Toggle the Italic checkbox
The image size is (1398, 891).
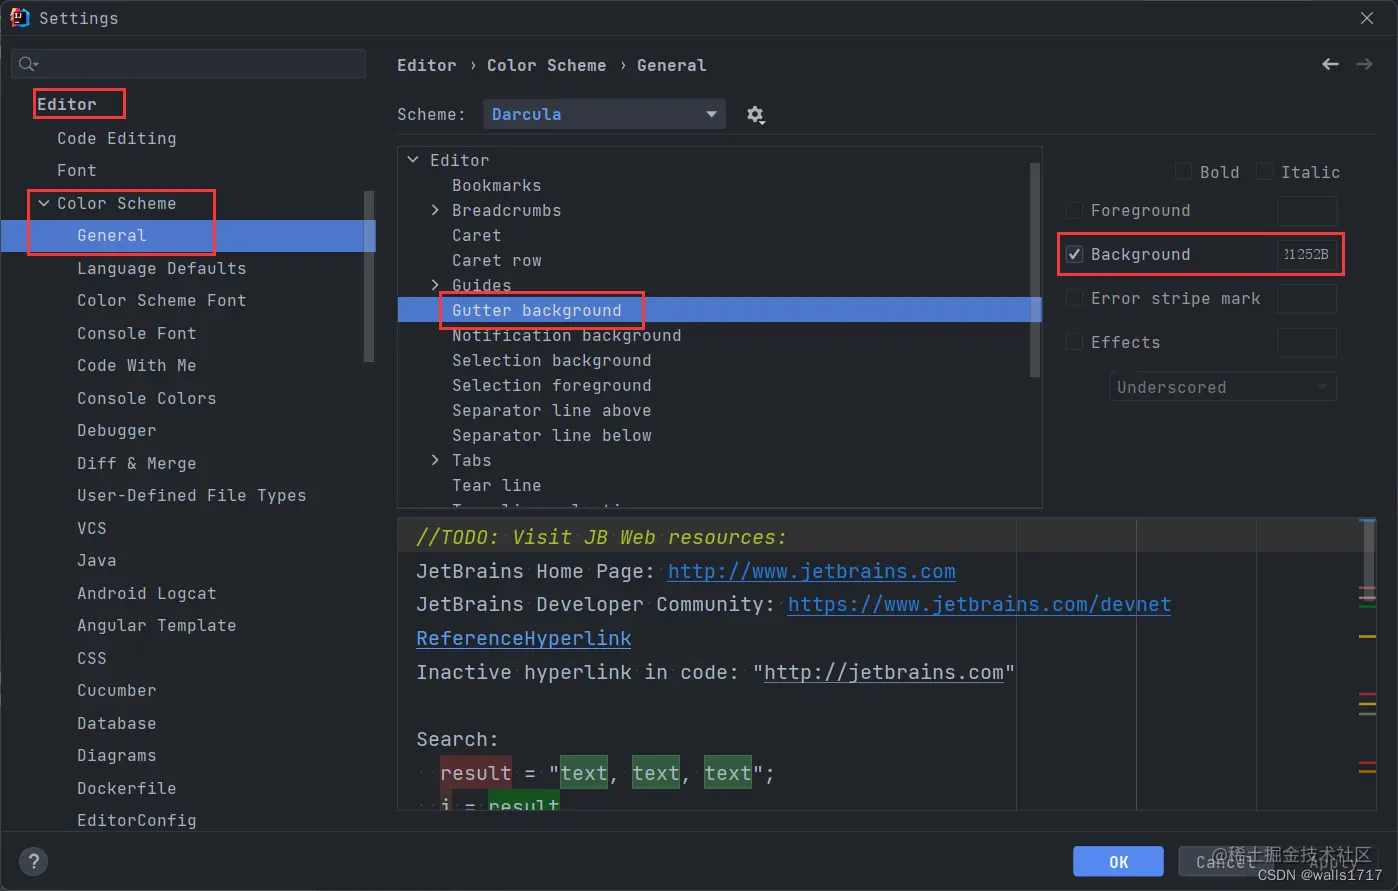[x=1265, y=172]
